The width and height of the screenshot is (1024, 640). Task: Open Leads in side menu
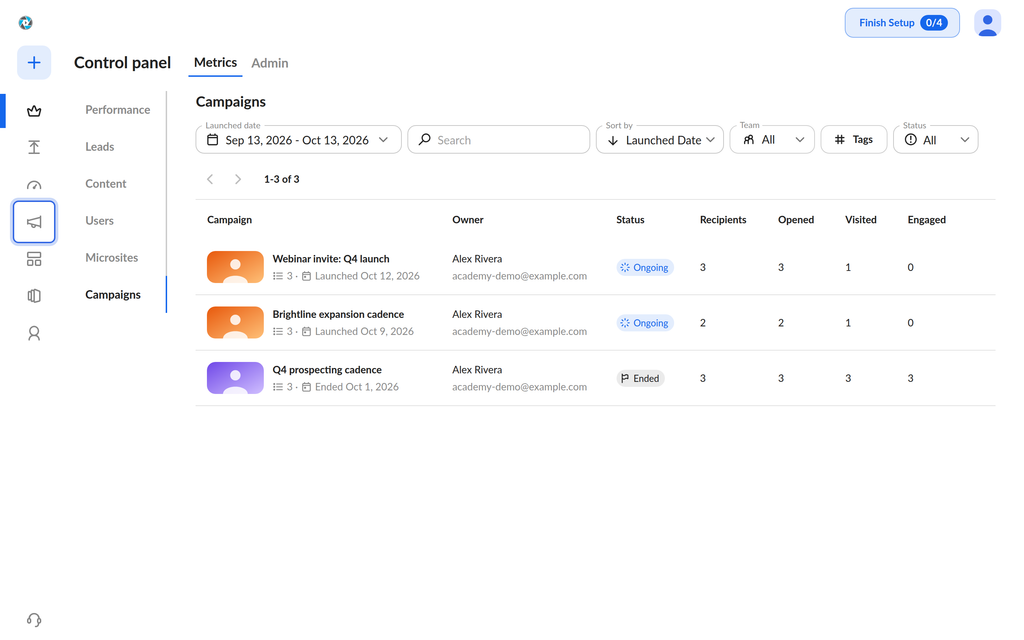click(100, 147)
